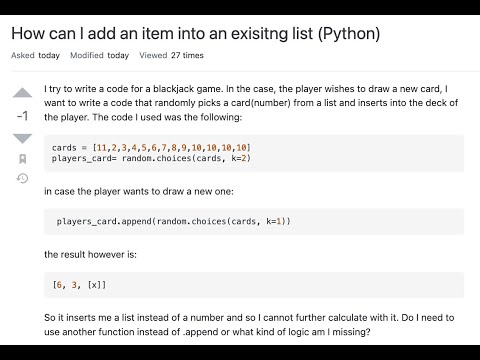Downvote the blackjack question
Screen dimensions: 480x360
[x=22, y=138]
